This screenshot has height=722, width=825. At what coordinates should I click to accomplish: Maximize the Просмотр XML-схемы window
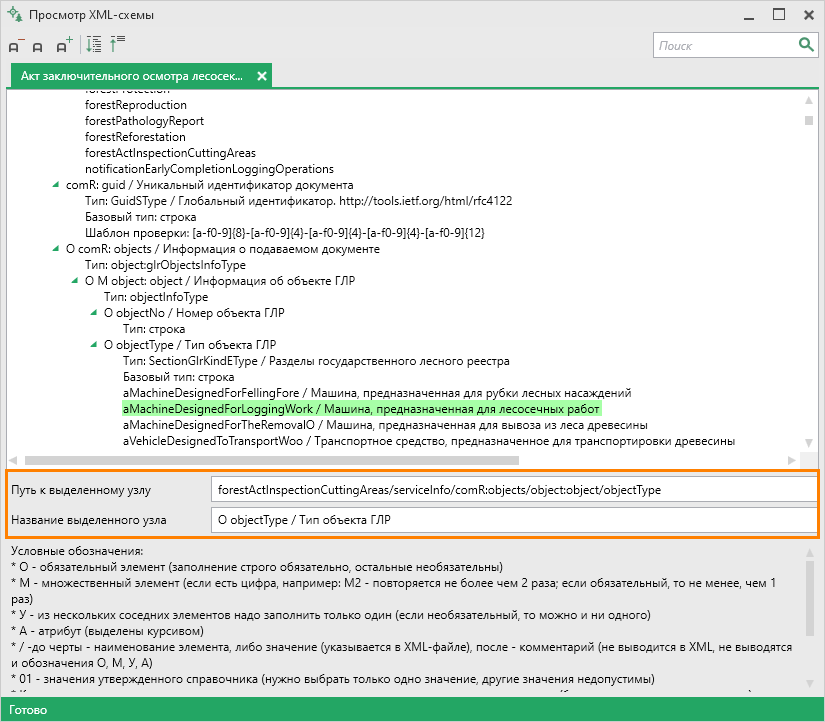779,15
